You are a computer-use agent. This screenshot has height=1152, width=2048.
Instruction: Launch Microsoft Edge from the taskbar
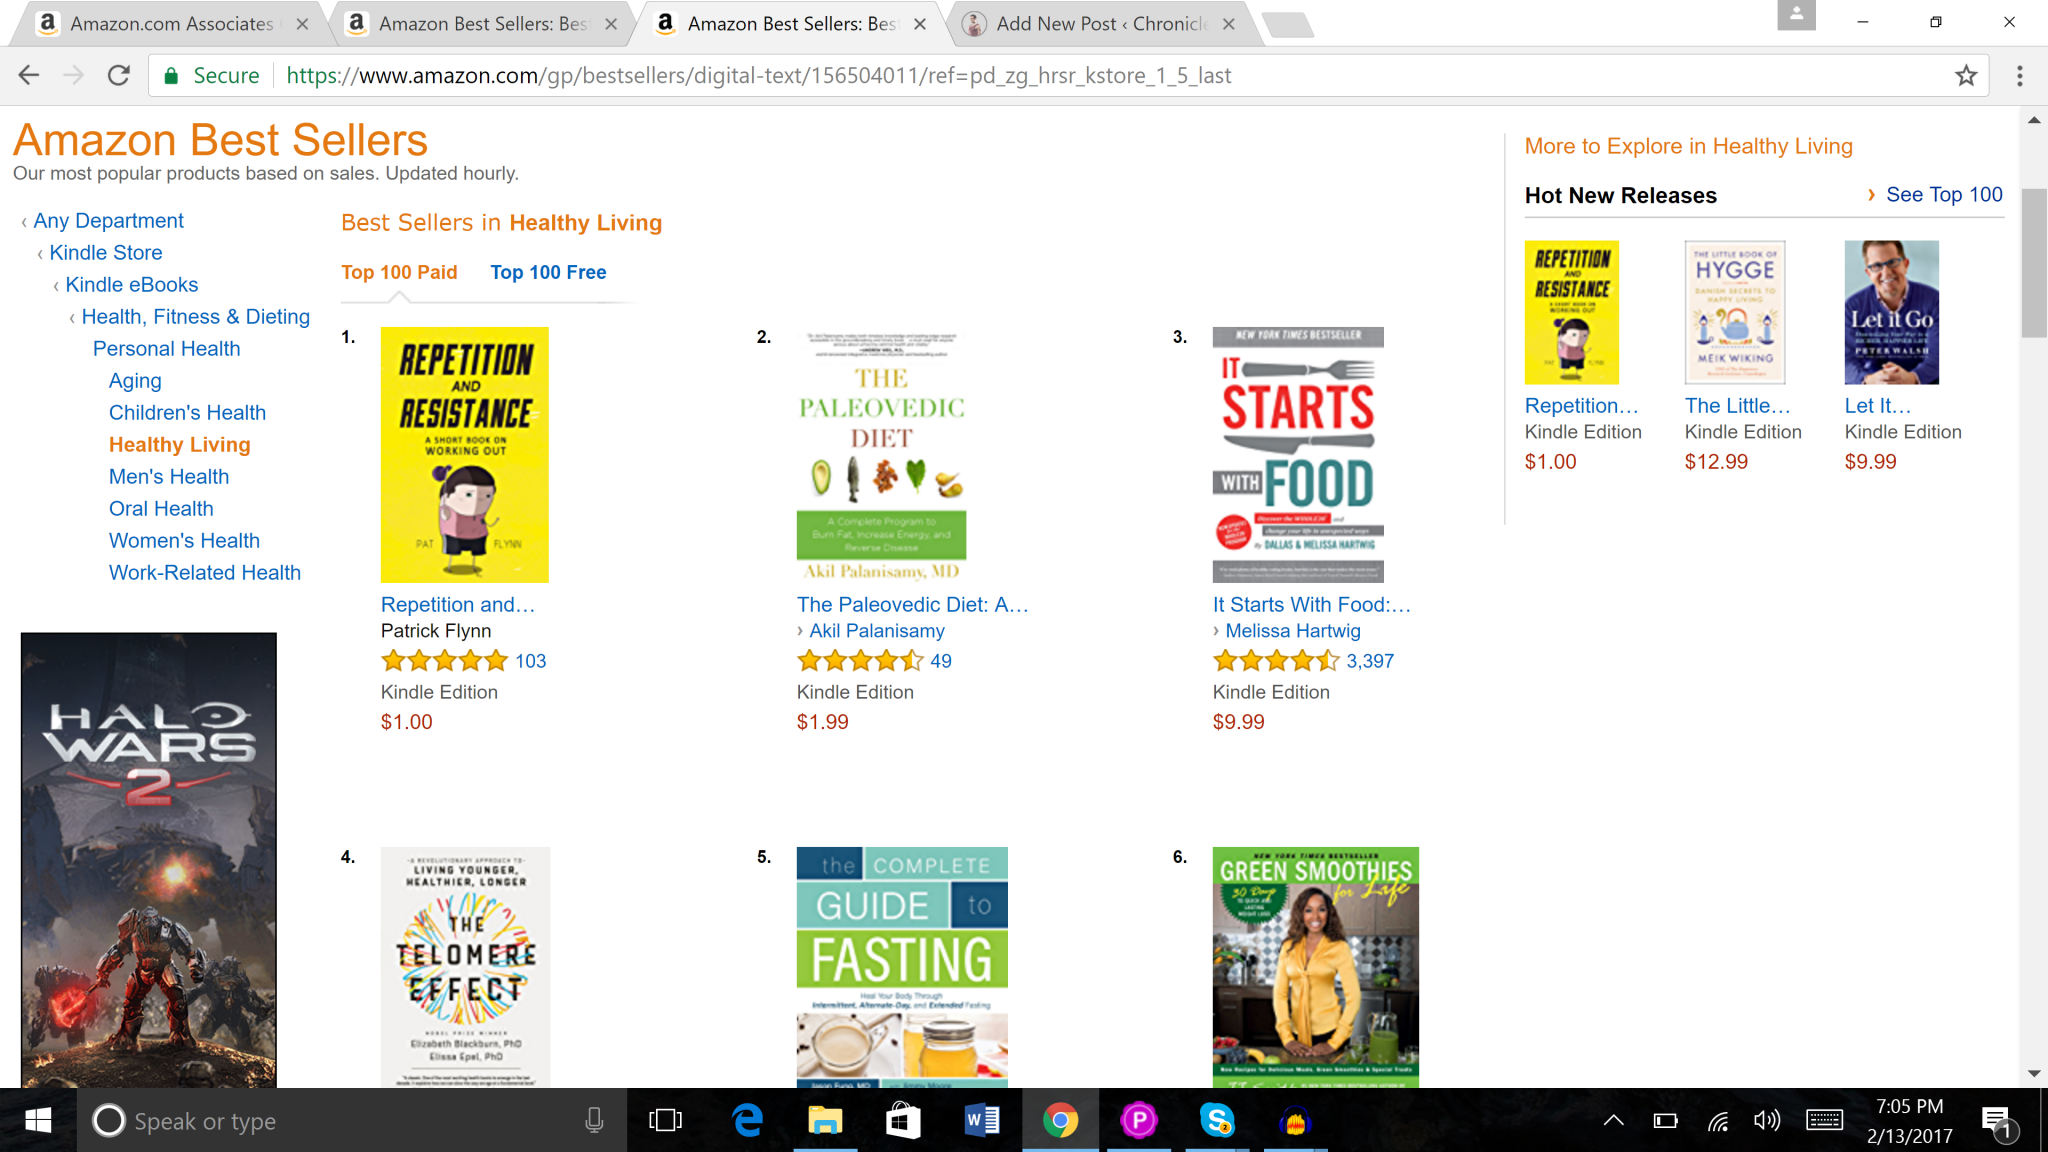click(x=747, y=1121)
